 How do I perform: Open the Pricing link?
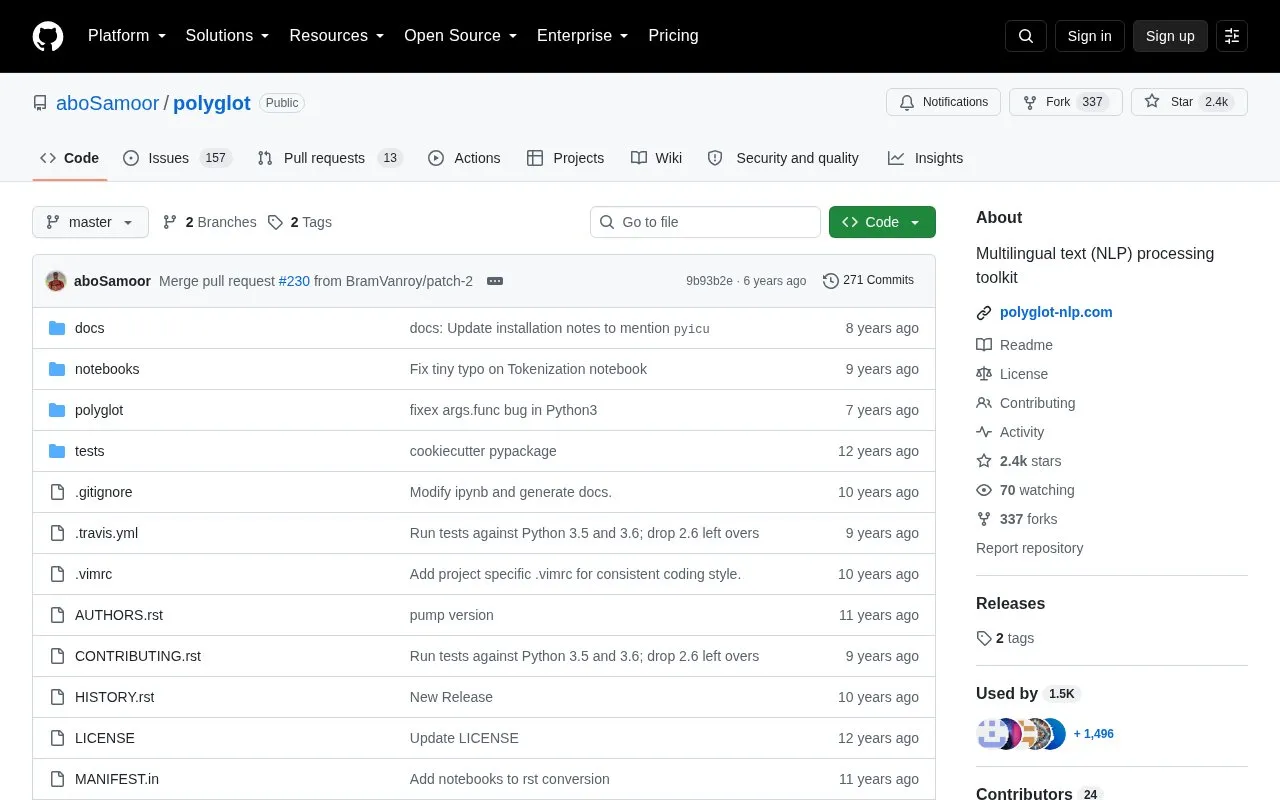(673, 36)
